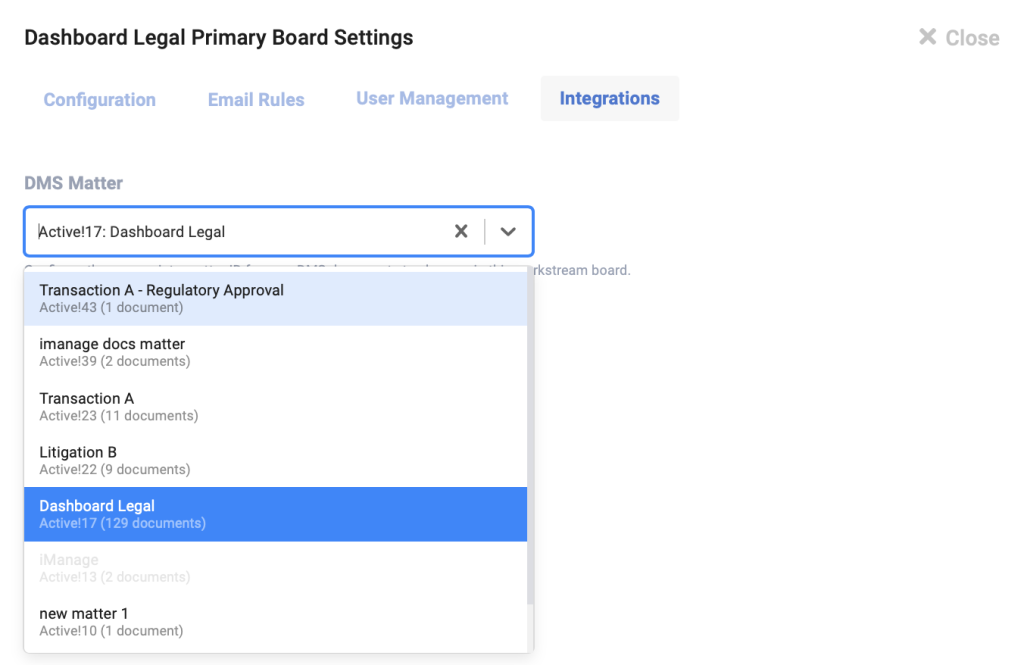Go to the User Management tab
1024x665 pixels.
(432, 98)
